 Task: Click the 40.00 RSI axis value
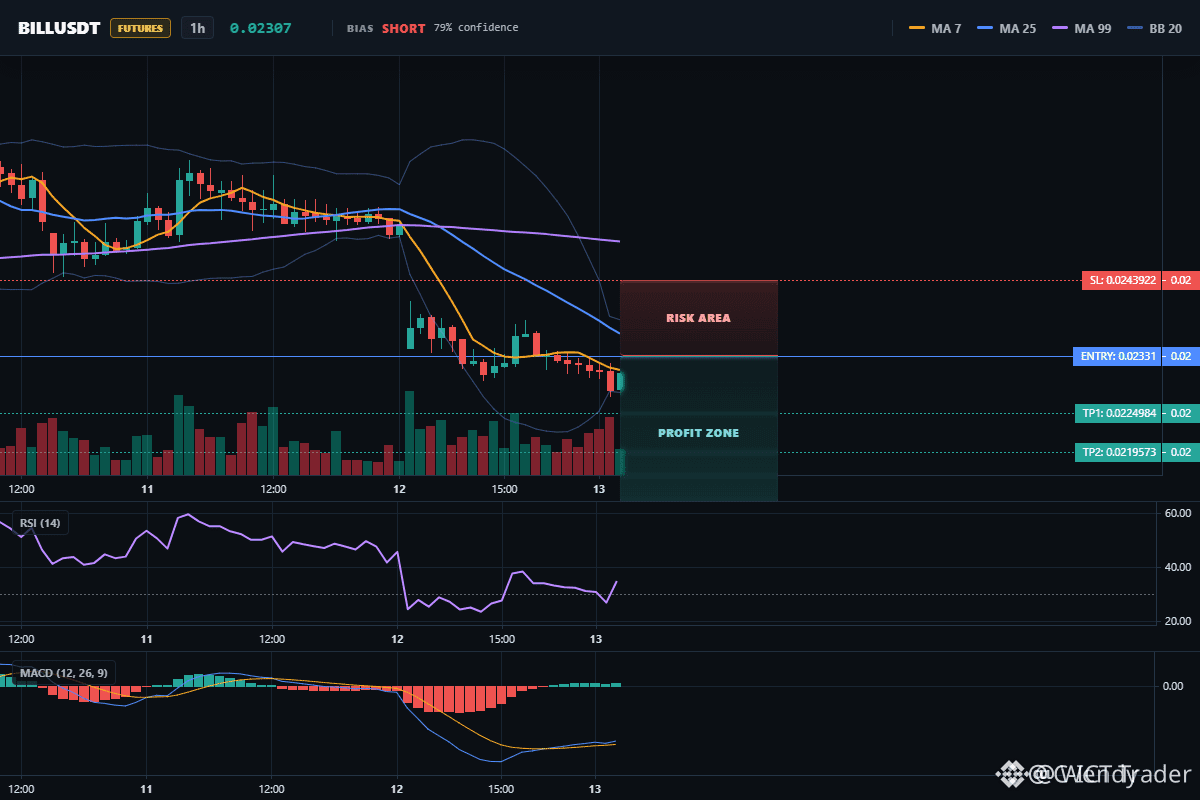1179,568
